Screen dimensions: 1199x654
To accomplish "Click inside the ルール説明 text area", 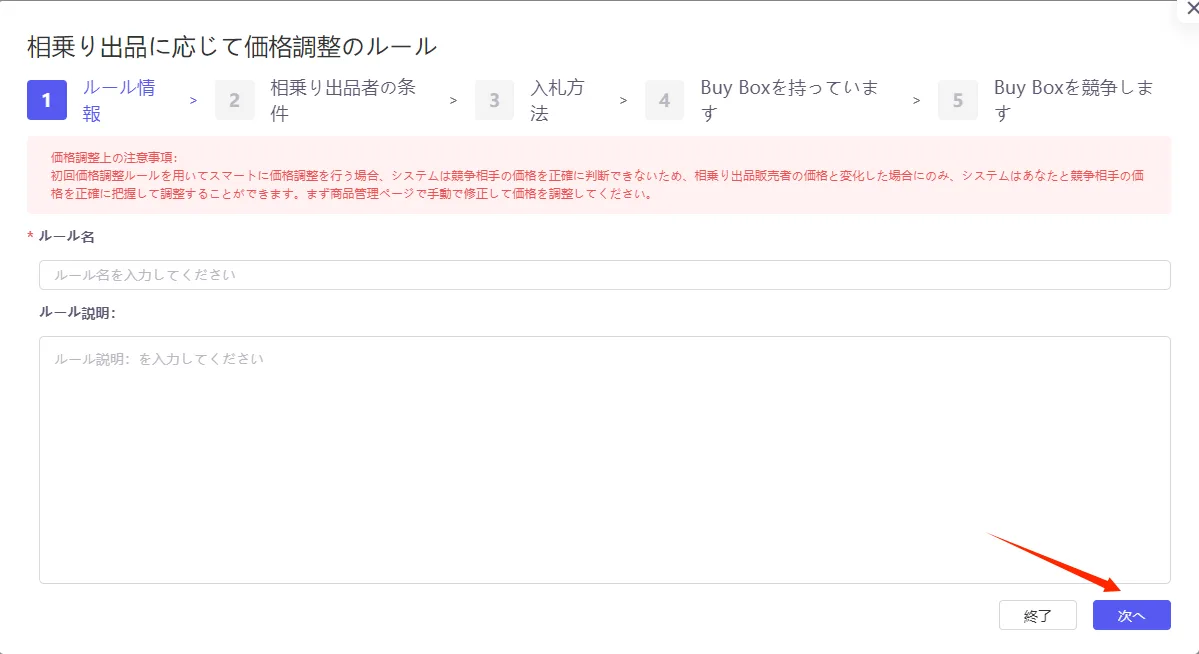I will tap(604, 460).
